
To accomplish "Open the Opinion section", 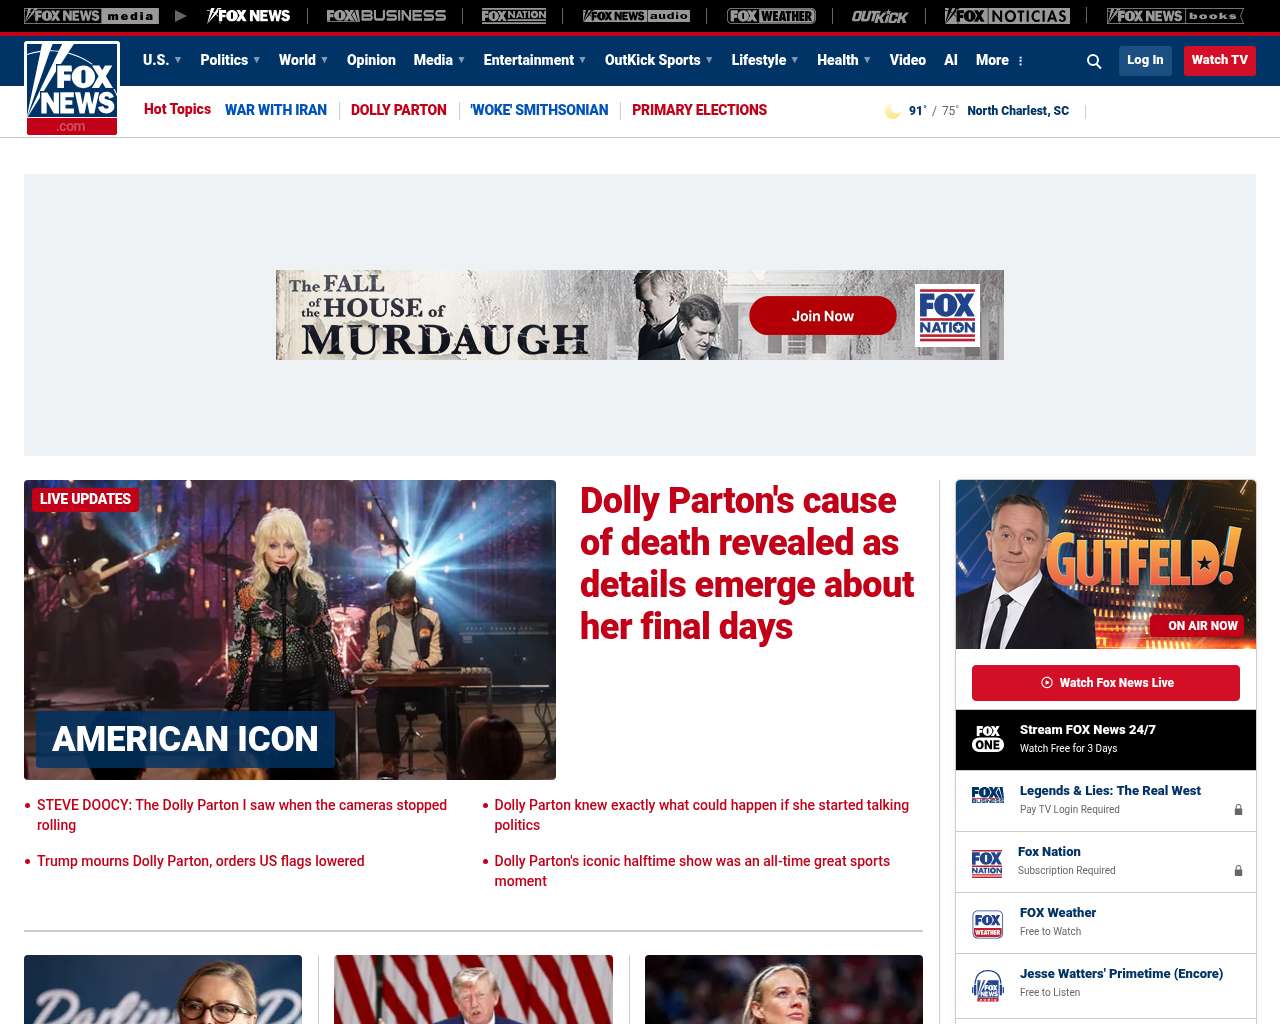I will click(371, 60).
